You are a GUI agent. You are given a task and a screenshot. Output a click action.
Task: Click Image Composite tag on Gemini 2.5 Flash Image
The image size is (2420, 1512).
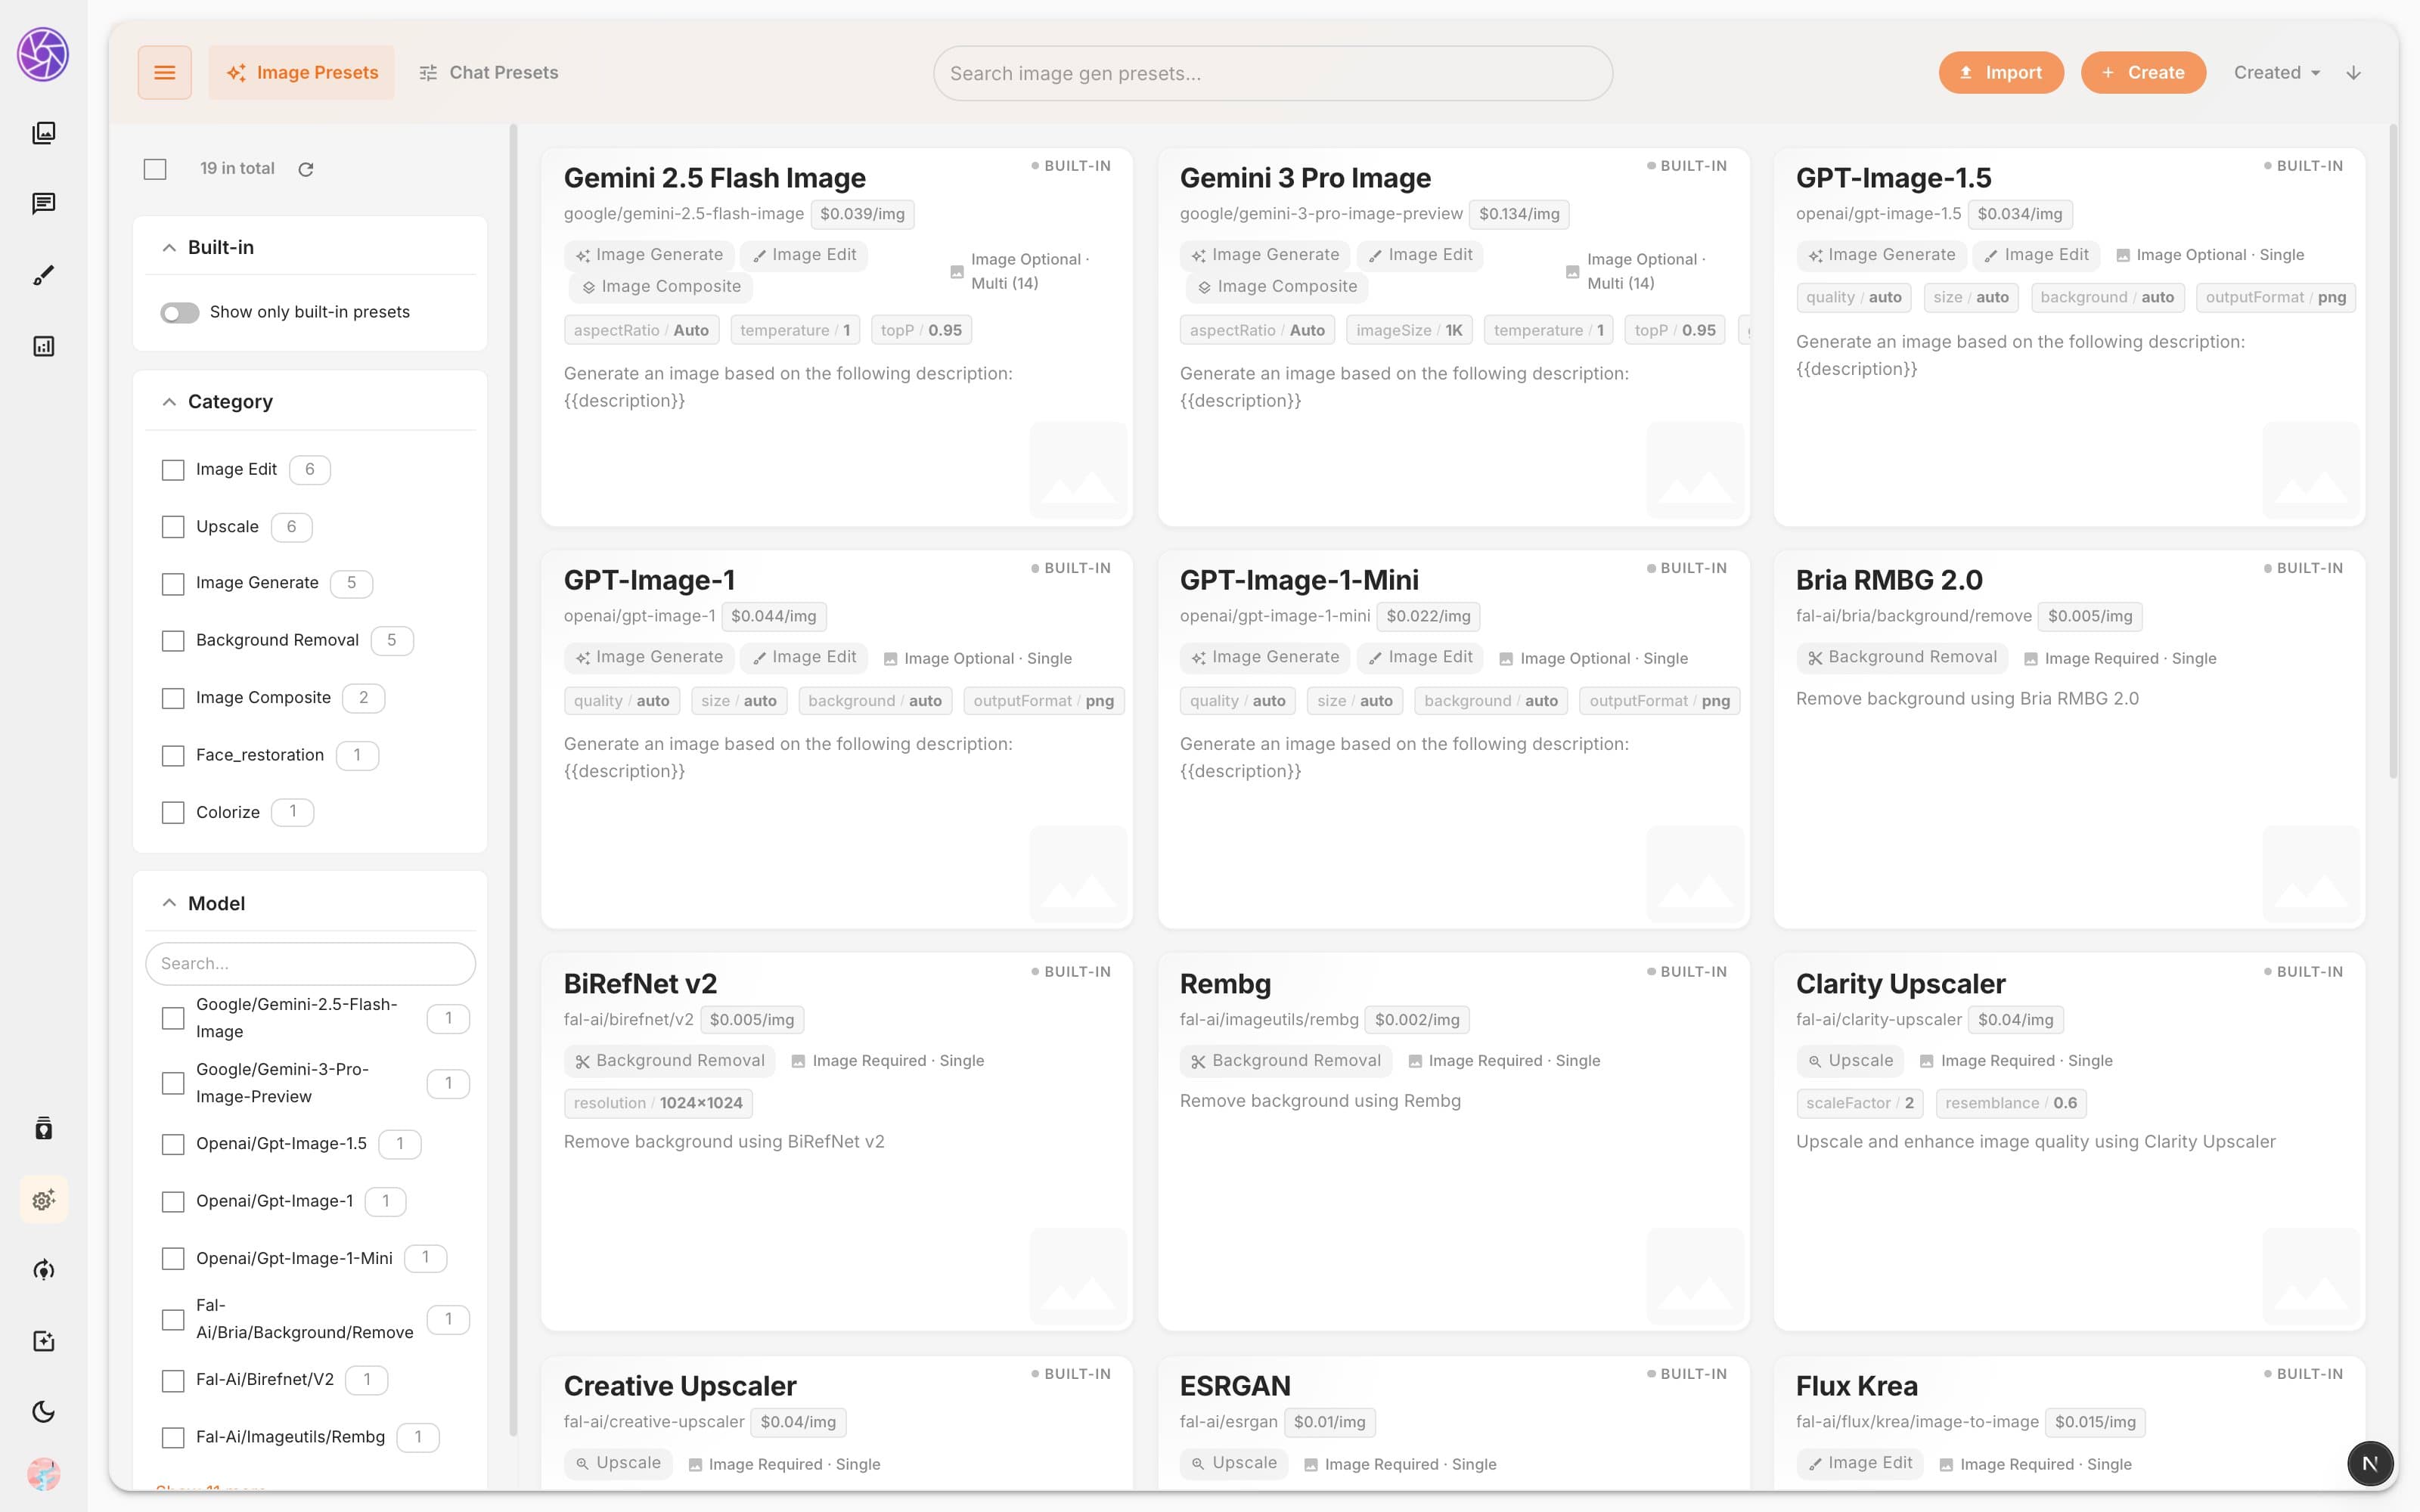661,287
